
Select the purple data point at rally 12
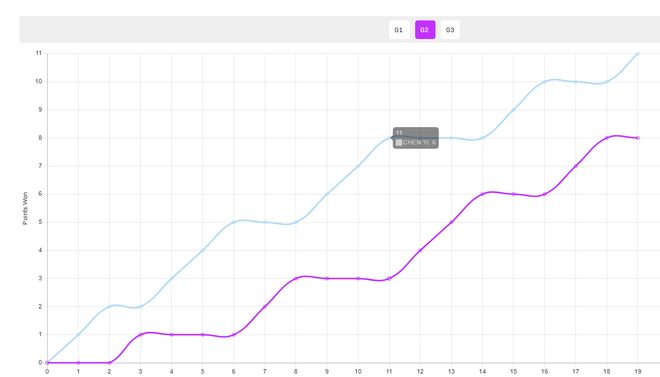click(x=420, y=250)
